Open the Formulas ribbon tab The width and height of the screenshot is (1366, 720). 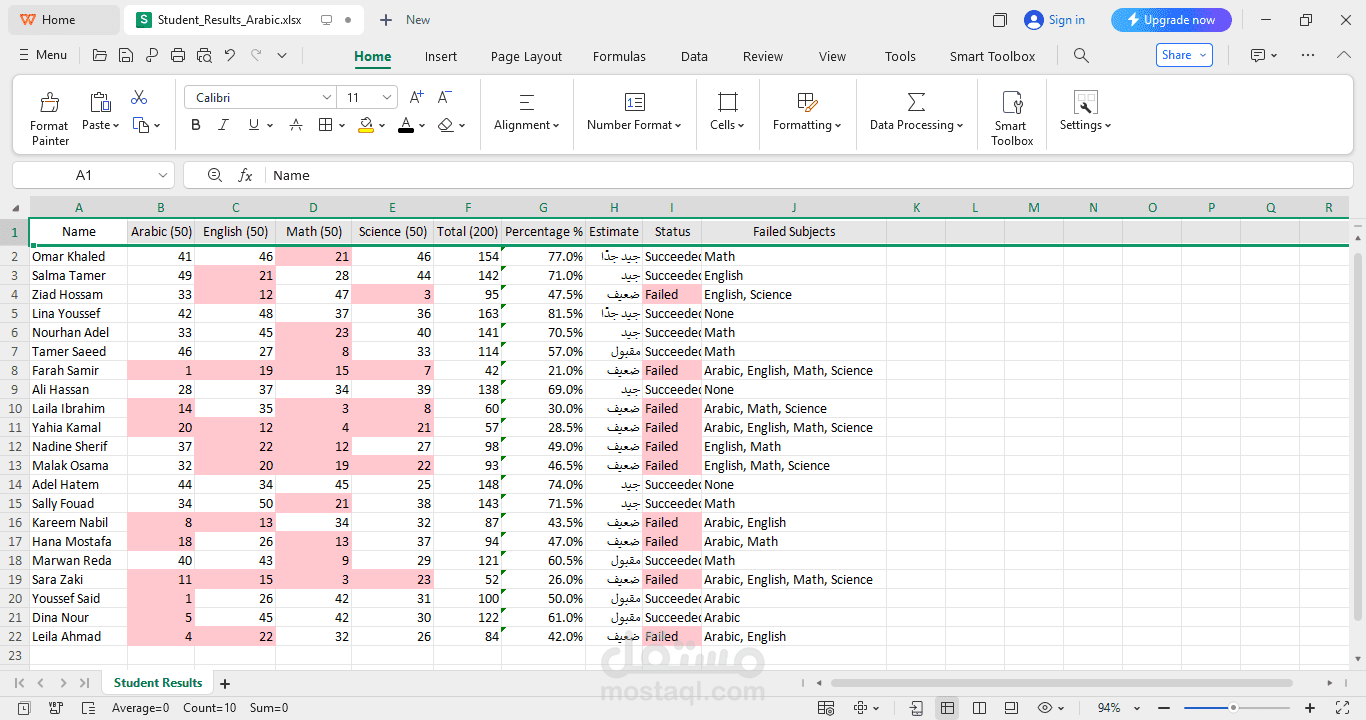coord(619,57)
